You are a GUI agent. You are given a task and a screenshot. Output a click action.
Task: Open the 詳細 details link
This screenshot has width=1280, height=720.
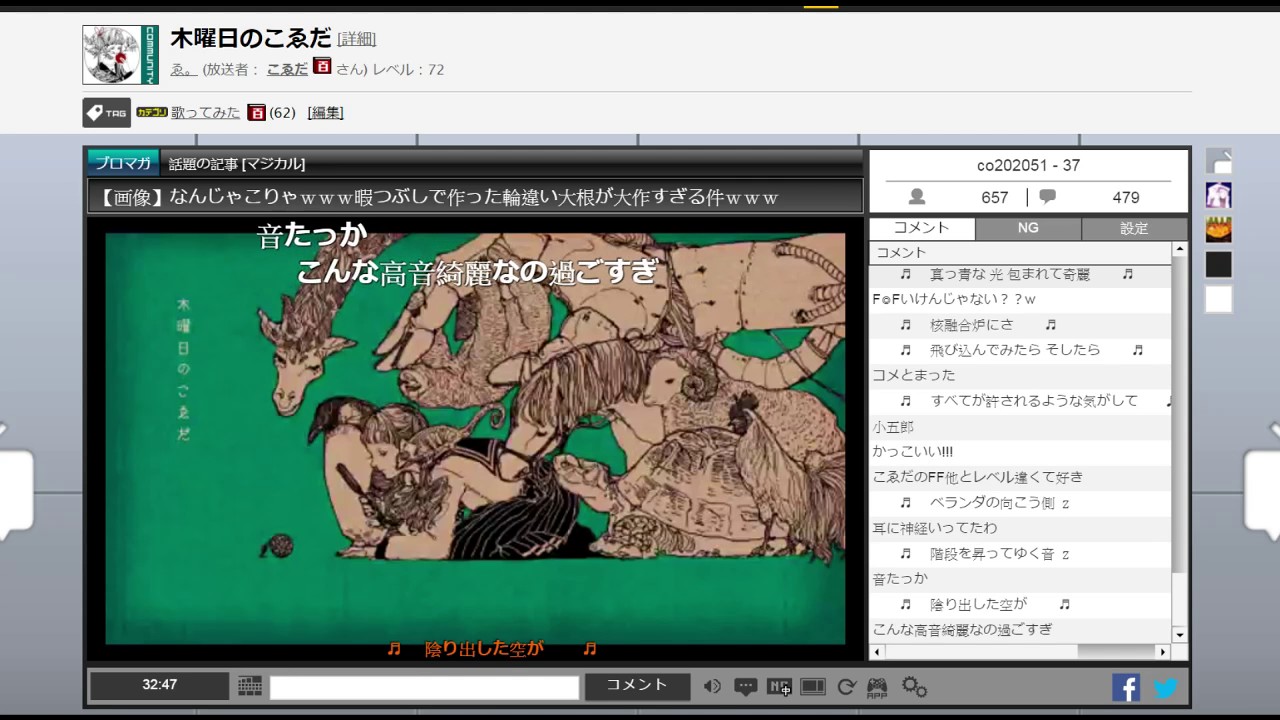pyautogui.click(x=357, y=39)
